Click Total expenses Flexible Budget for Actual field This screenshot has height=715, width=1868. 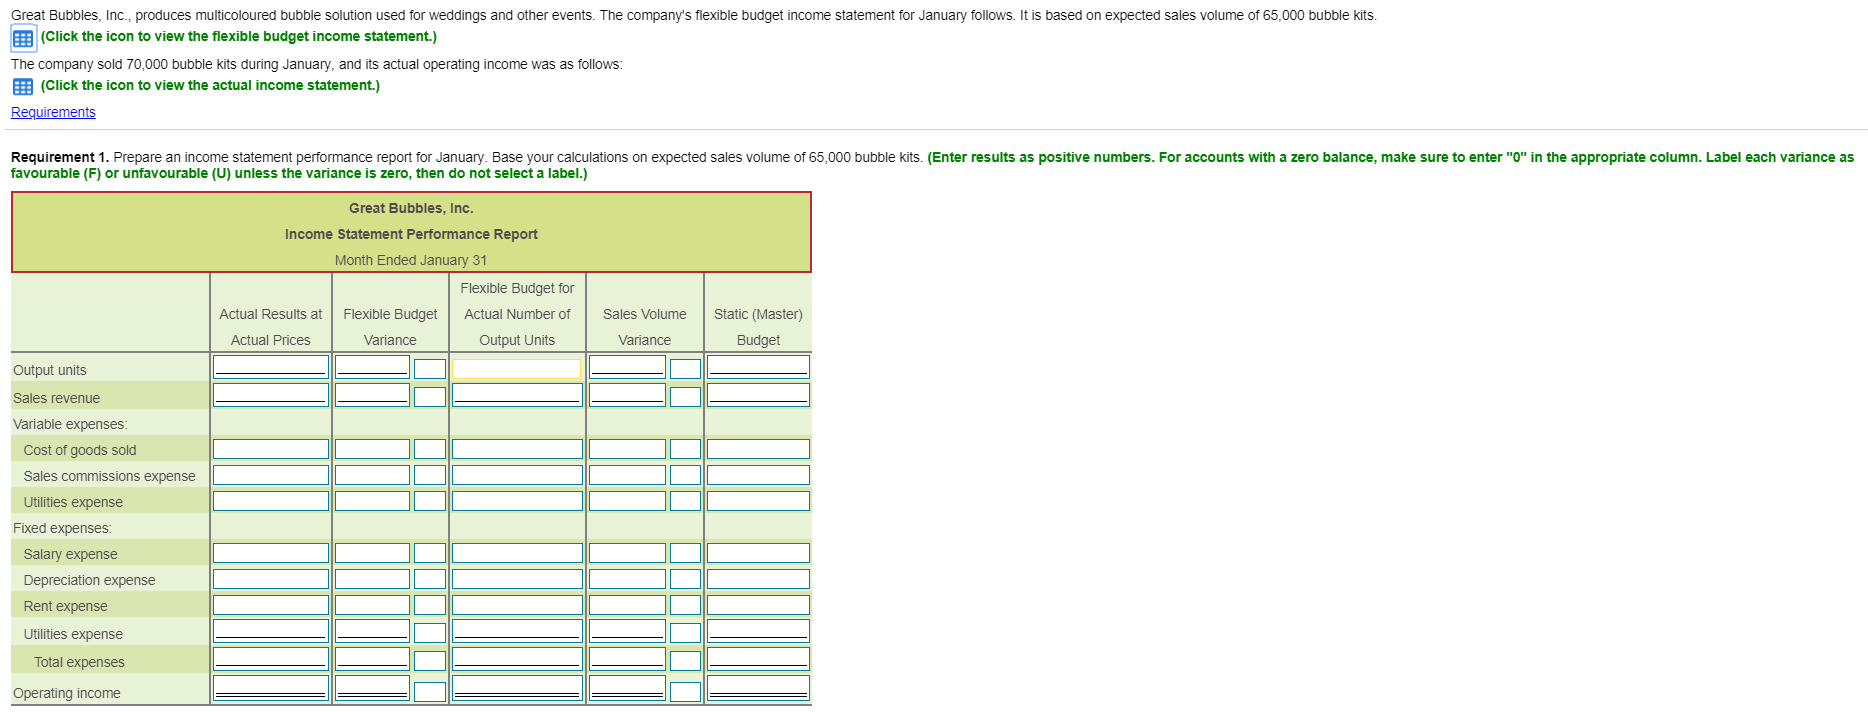click(517, 659)
